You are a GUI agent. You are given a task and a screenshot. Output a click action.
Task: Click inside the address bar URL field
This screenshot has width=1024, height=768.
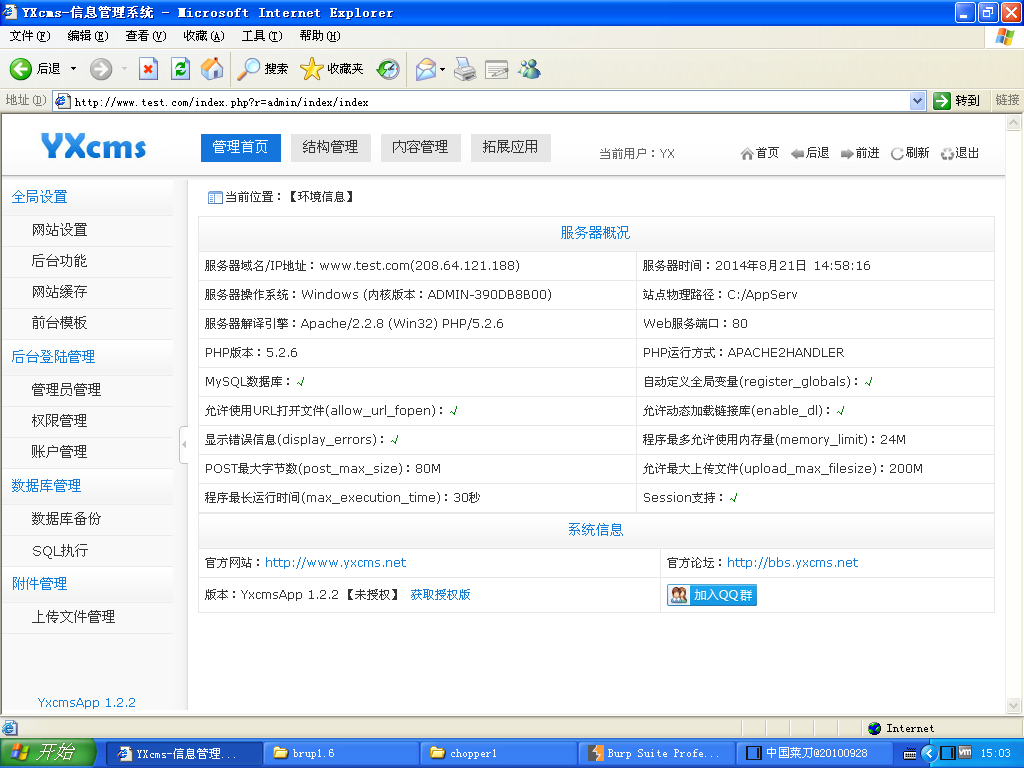[483, 101]
